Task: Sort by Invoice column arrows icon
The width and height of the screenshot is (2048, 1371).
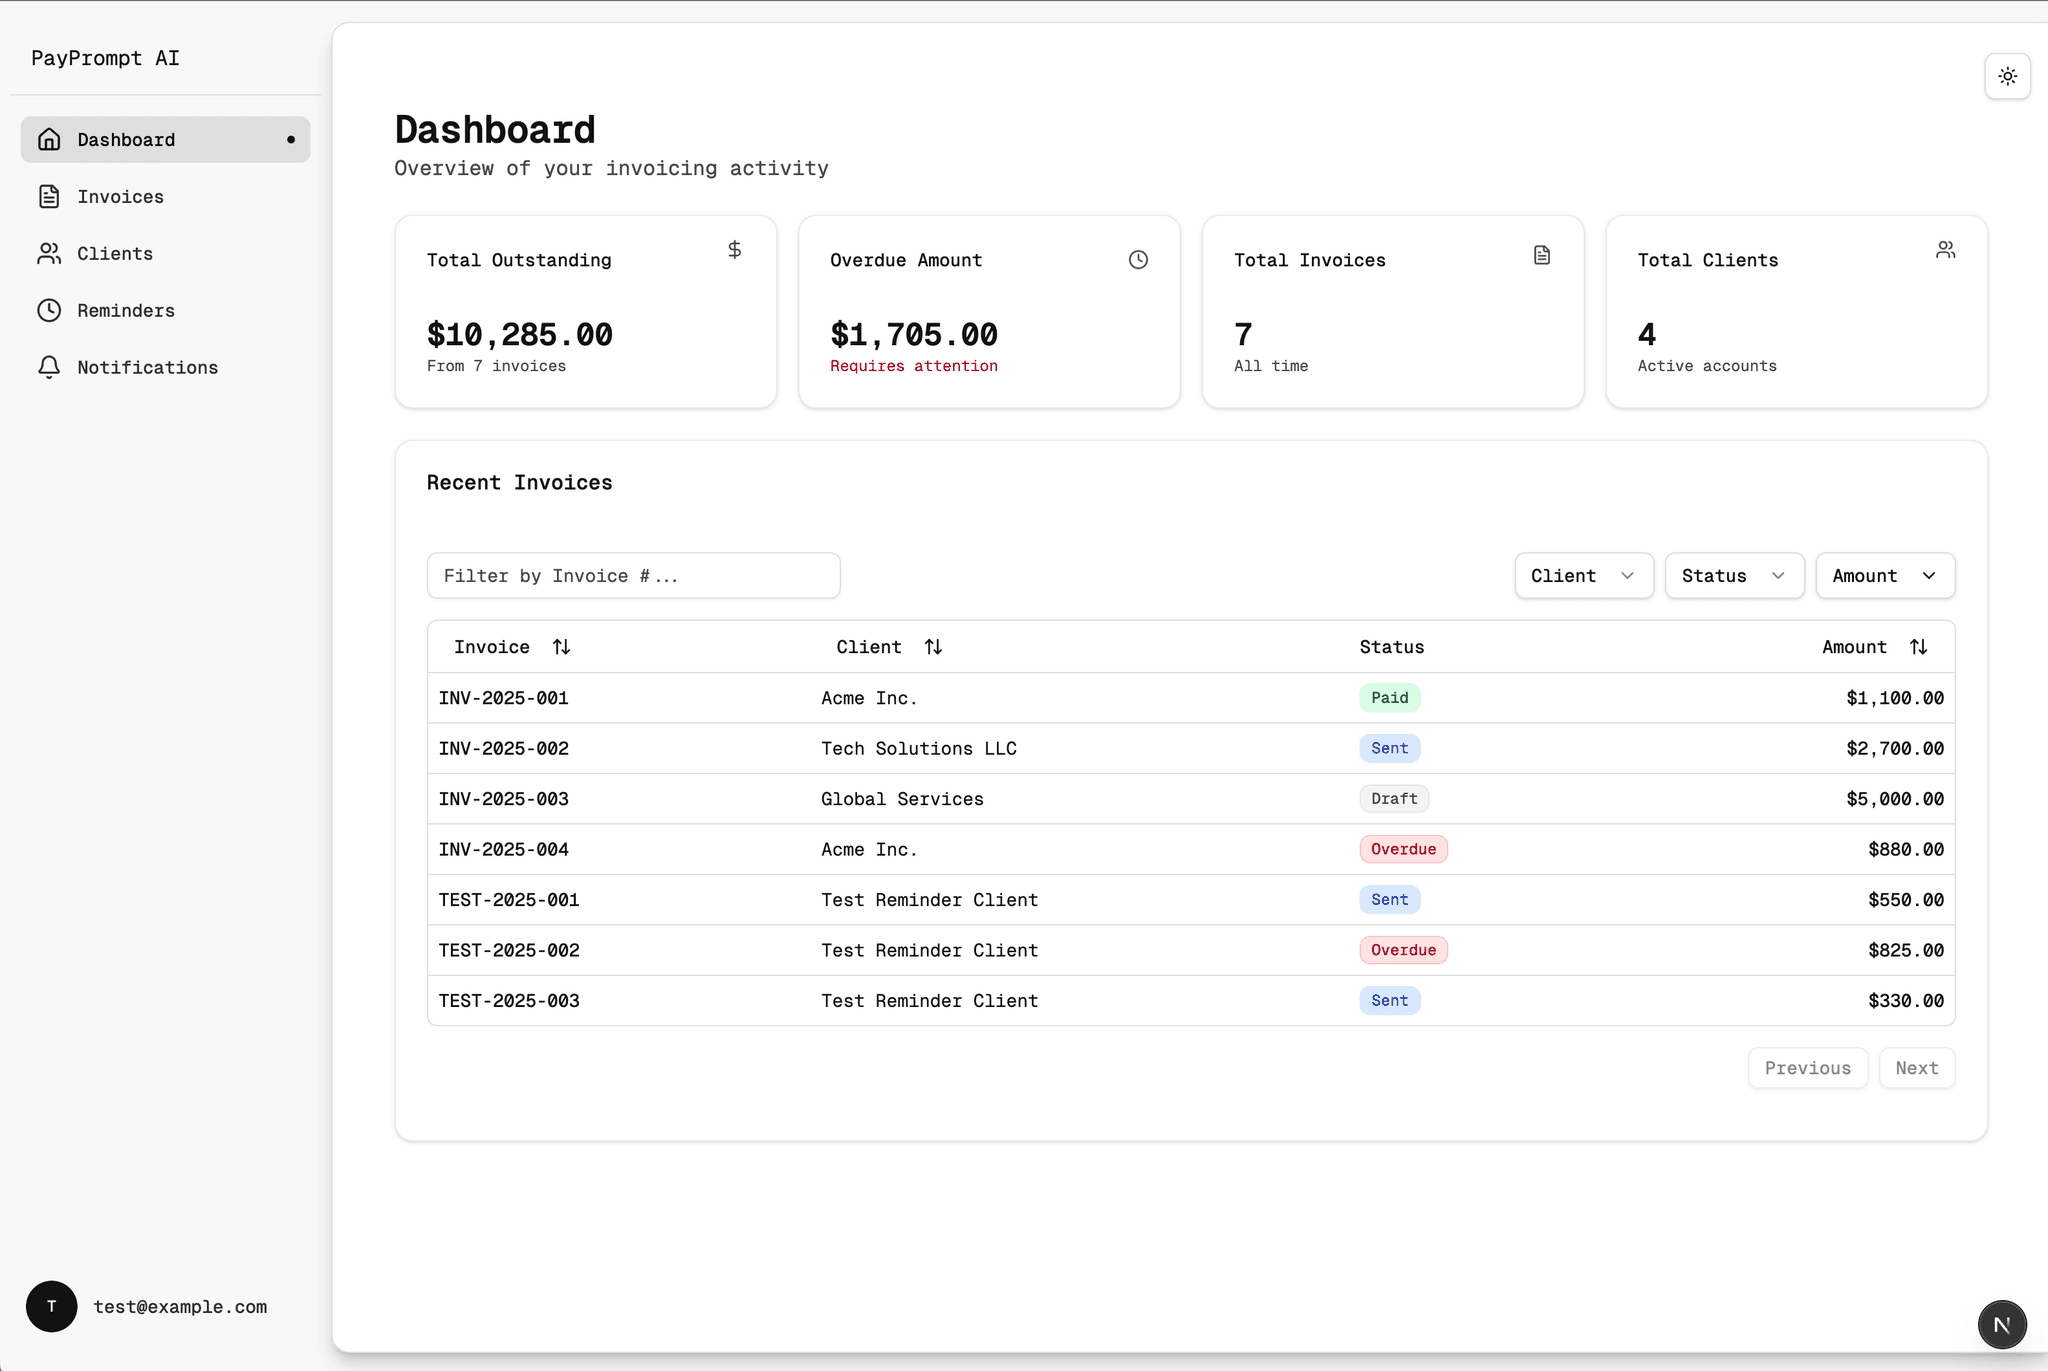Action: (x=562, y=647)
